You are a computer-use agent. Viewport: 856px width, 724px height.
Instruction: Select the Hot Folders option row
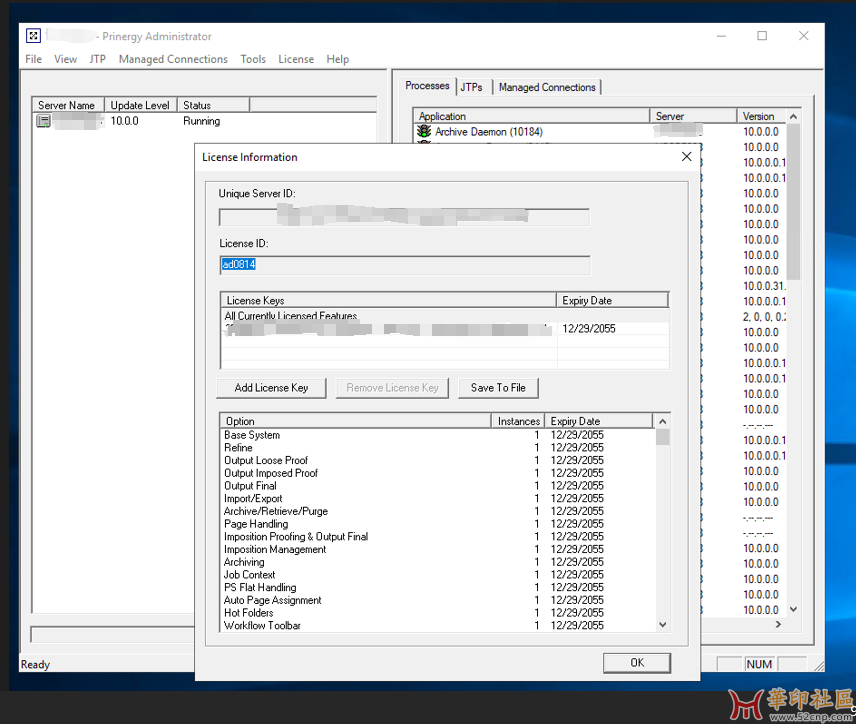pyautogui.click(x=437, y=613)
